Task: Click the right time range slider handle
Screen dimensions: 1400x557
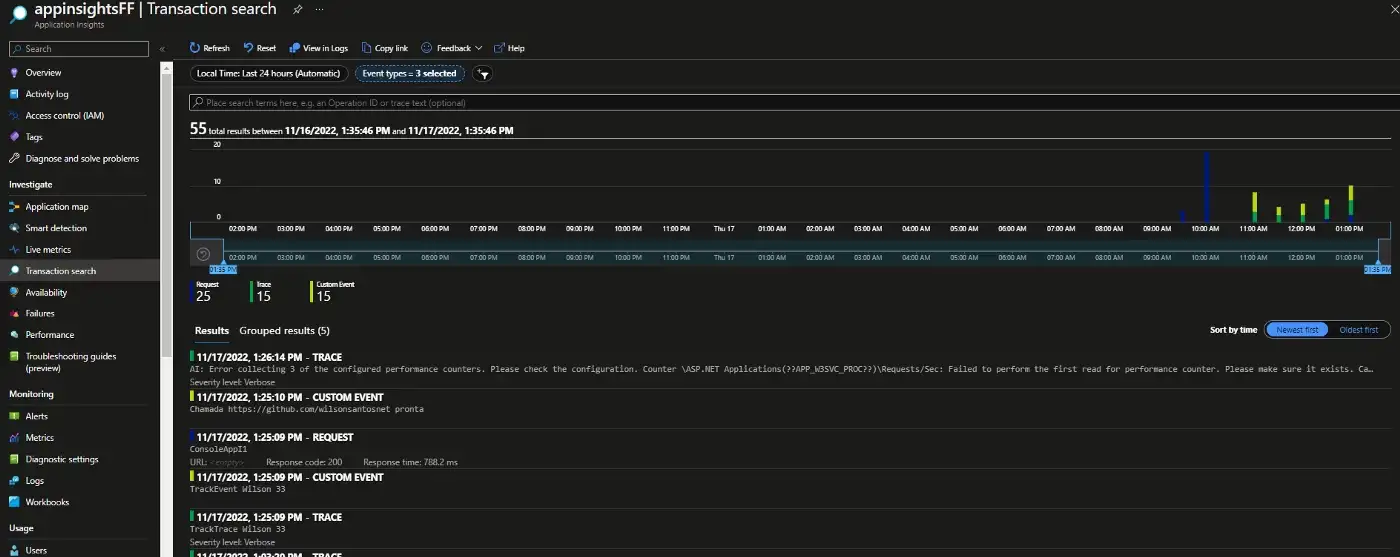Action: (1377, 267)
